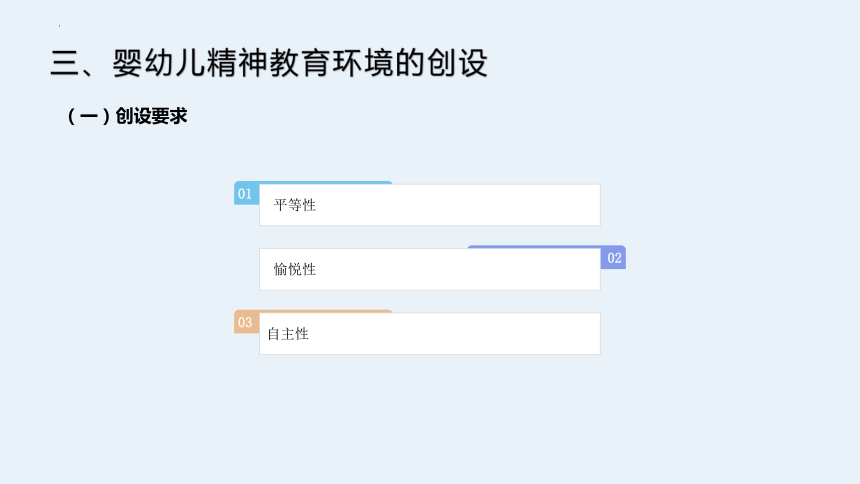Image resolution: width=860 pixels, height=484 pixels.
Task: Click the blue 01 number badge
Action: tap(246, 194)
